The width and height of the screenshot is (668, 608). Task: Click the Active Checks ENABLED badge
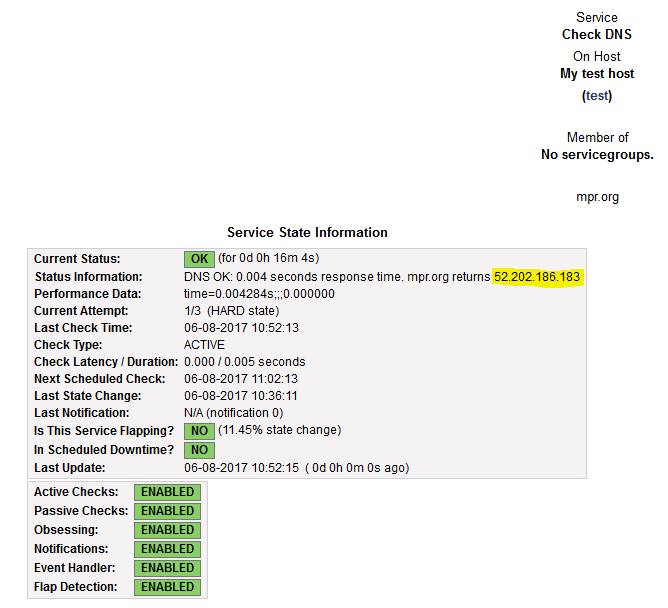click(167, 492)
